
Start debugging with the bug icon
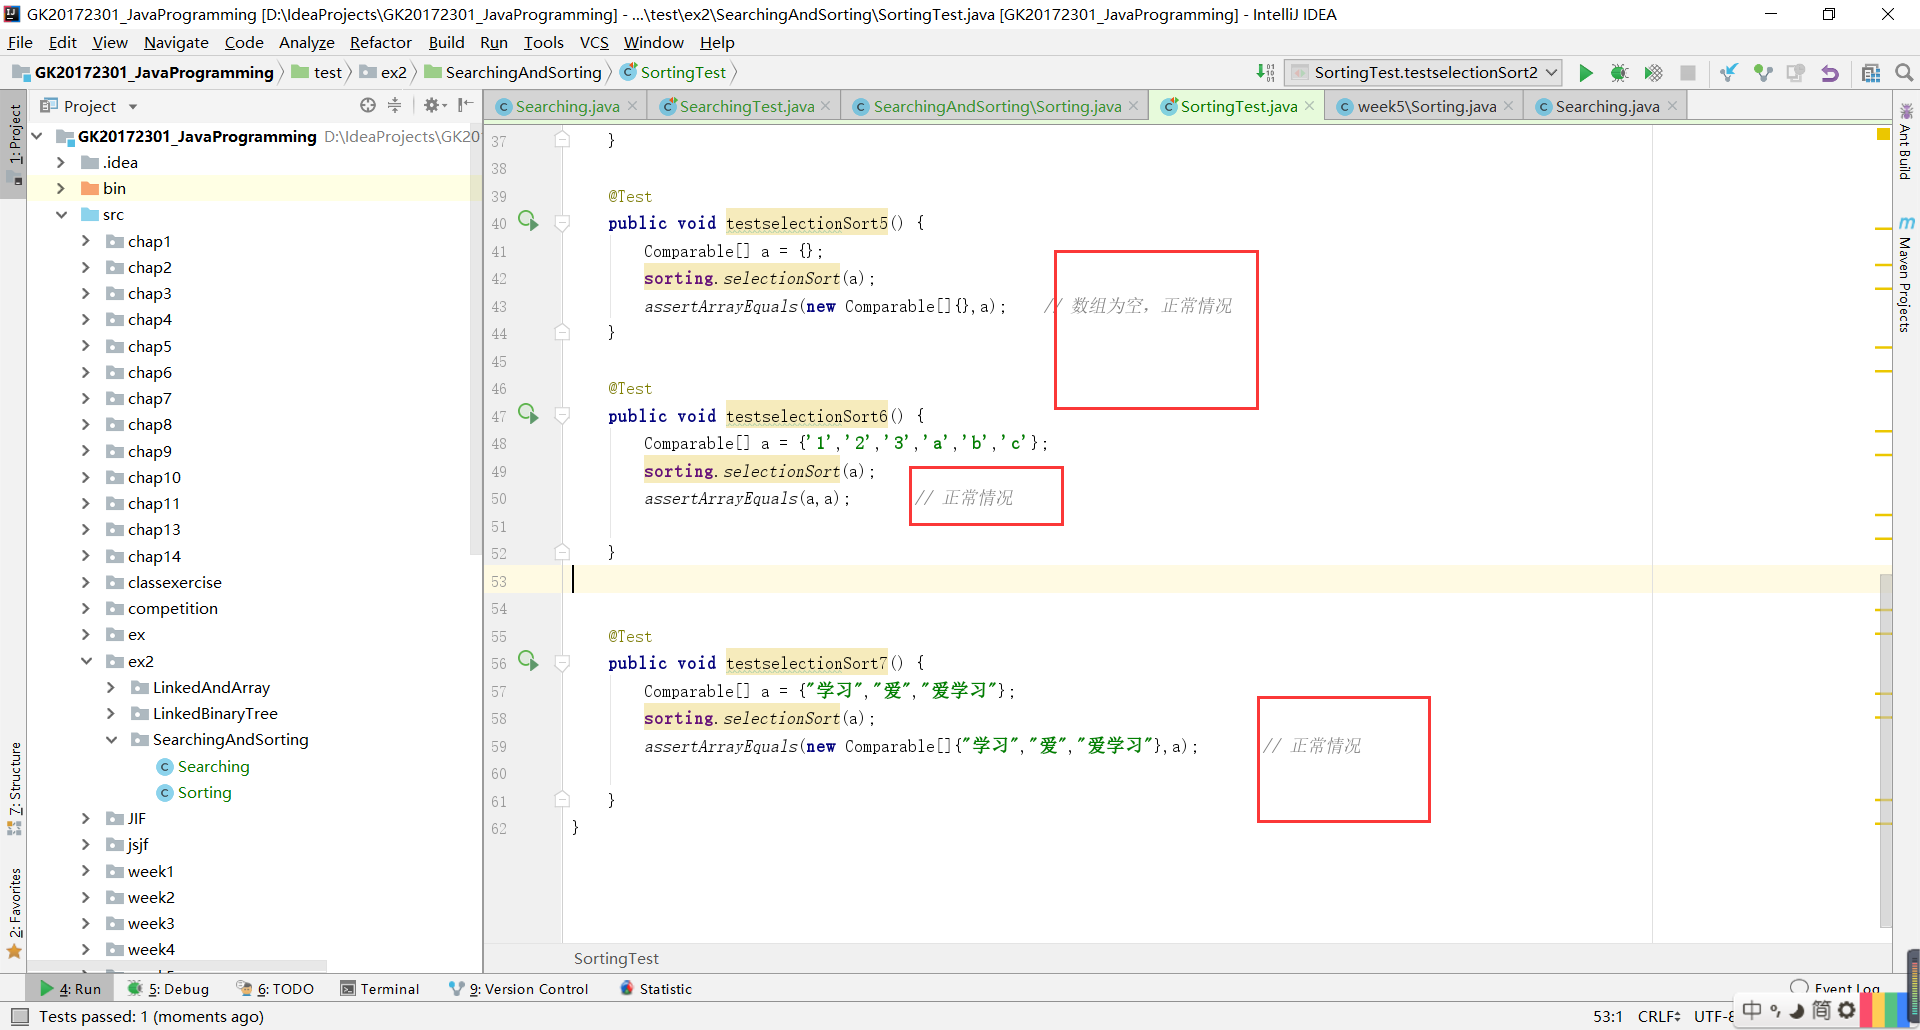pos(1619,73)
